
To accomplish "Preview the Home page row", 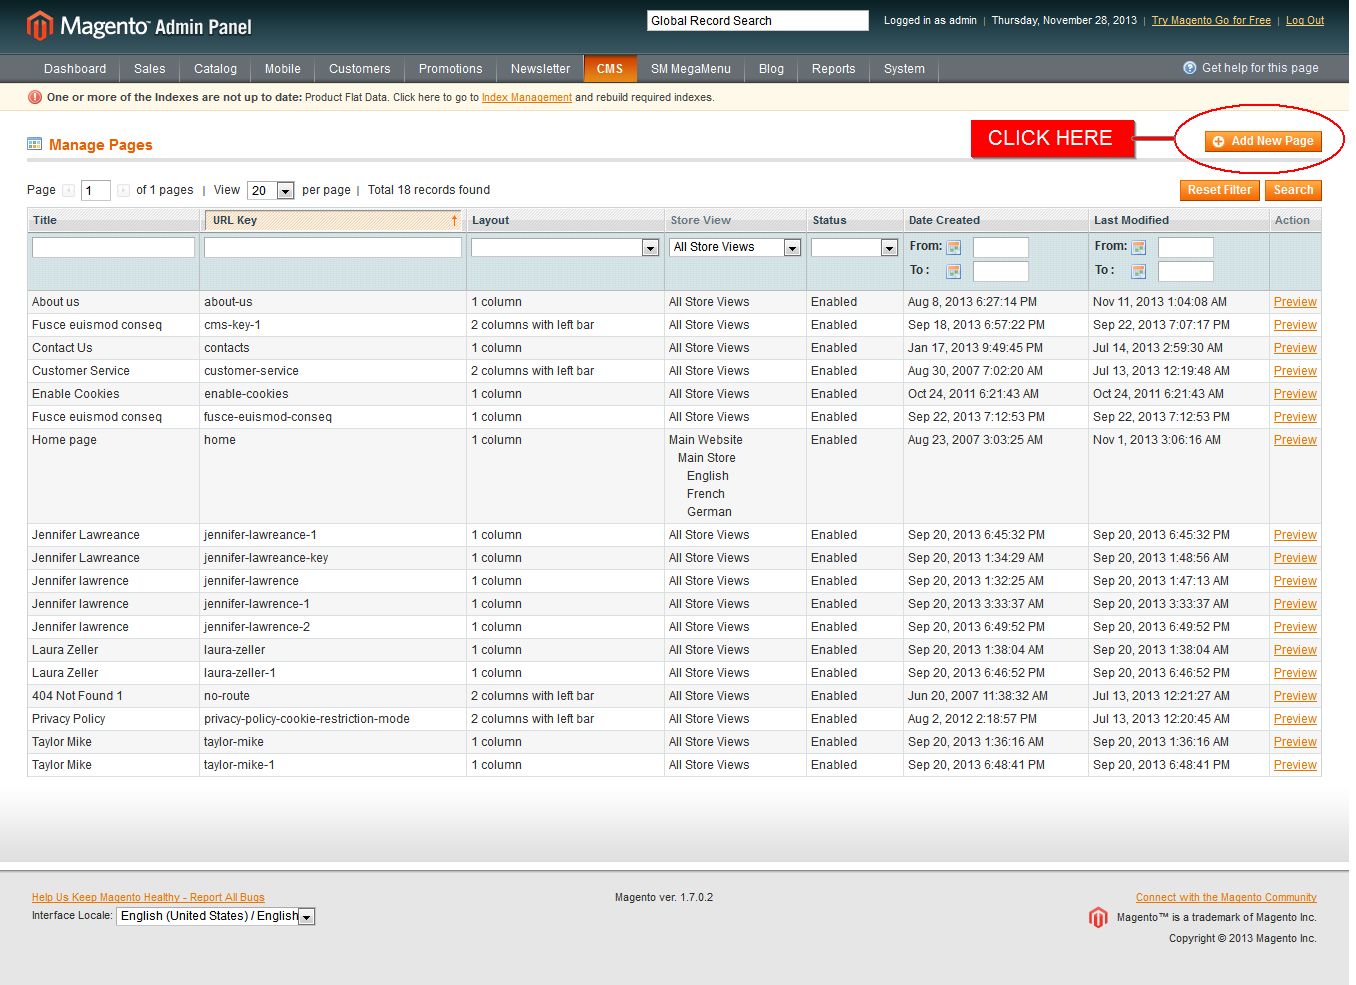I will [x=1295, y=440].
